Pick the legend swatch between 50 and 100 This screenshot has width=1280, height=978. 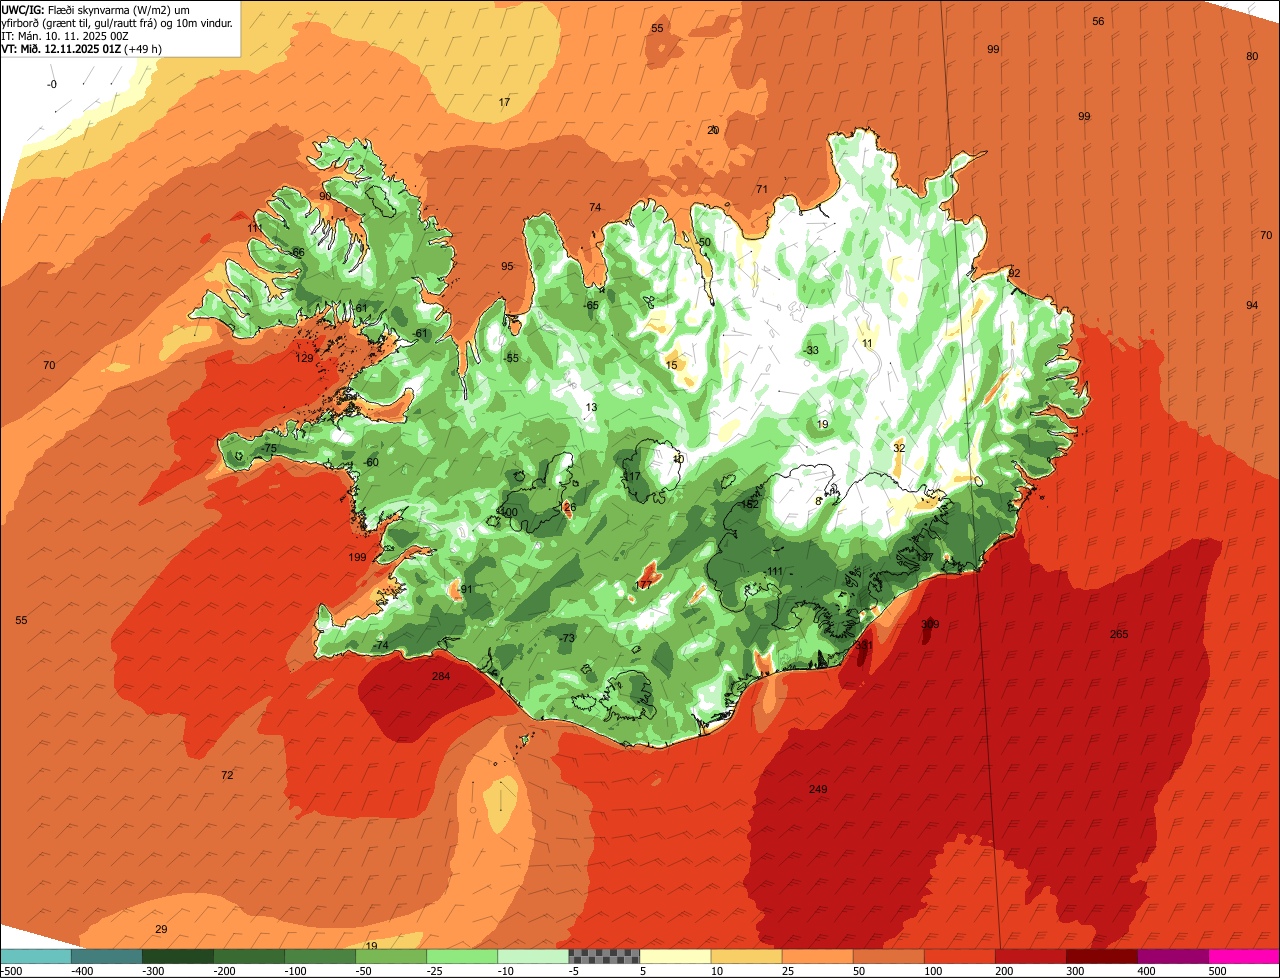point(888,956)
